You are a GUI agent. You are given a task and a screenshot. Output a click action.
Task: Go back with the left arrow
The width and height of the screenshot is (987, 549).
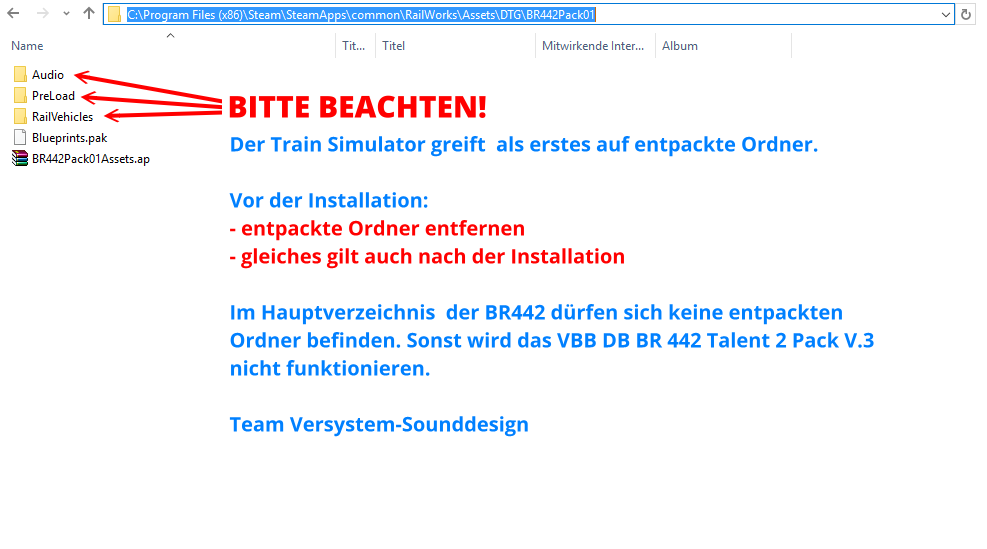click(13, 13)
